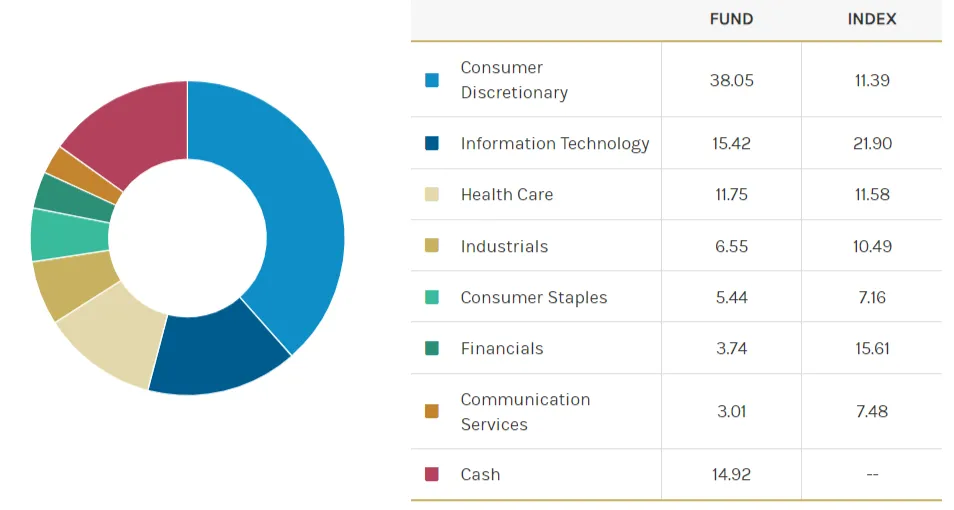Image resolution: width=954 pixels, height=510 pixels.
Task: Select the Health Care legend color square
Action: point(432,195)
